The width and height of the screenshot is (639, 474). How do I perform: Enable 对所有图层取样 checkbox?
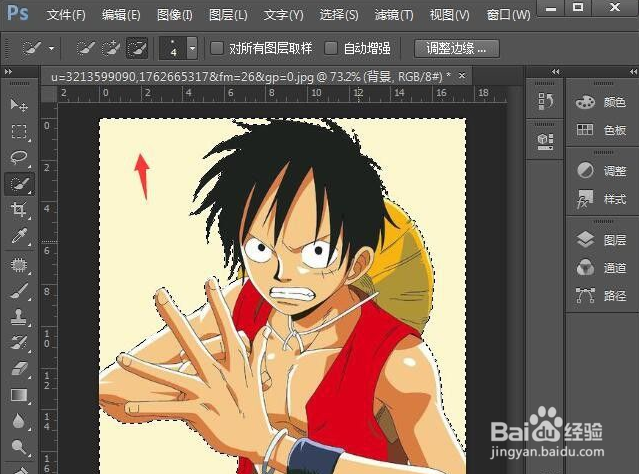(217, 48)
